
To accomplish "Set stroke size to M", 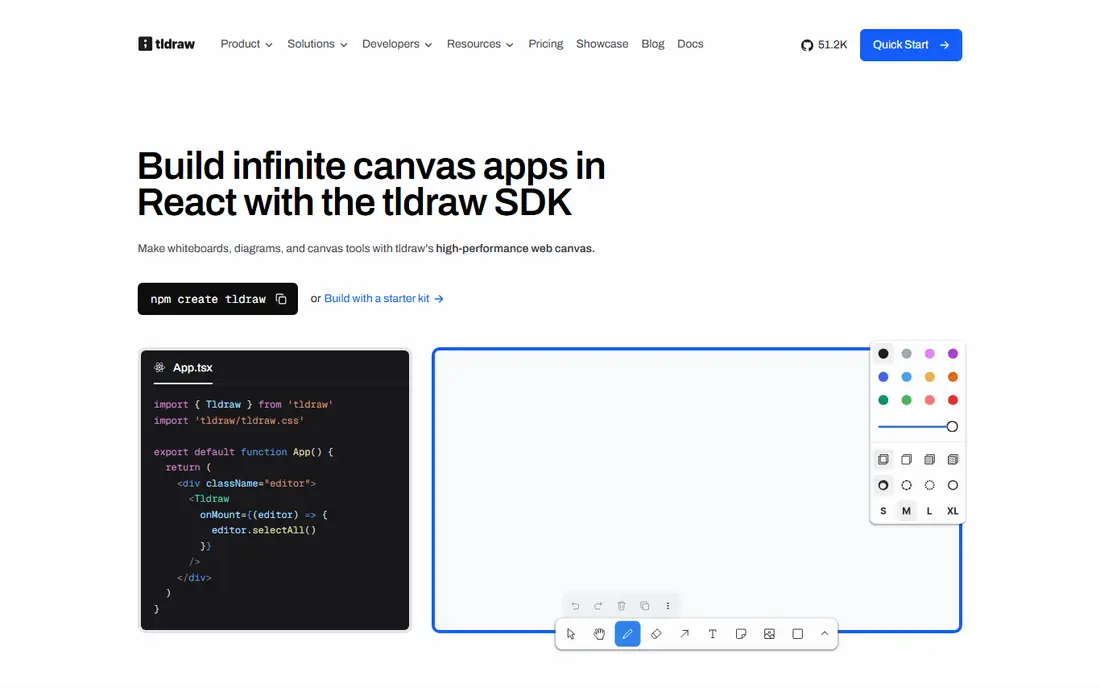I will coord(906,511).
